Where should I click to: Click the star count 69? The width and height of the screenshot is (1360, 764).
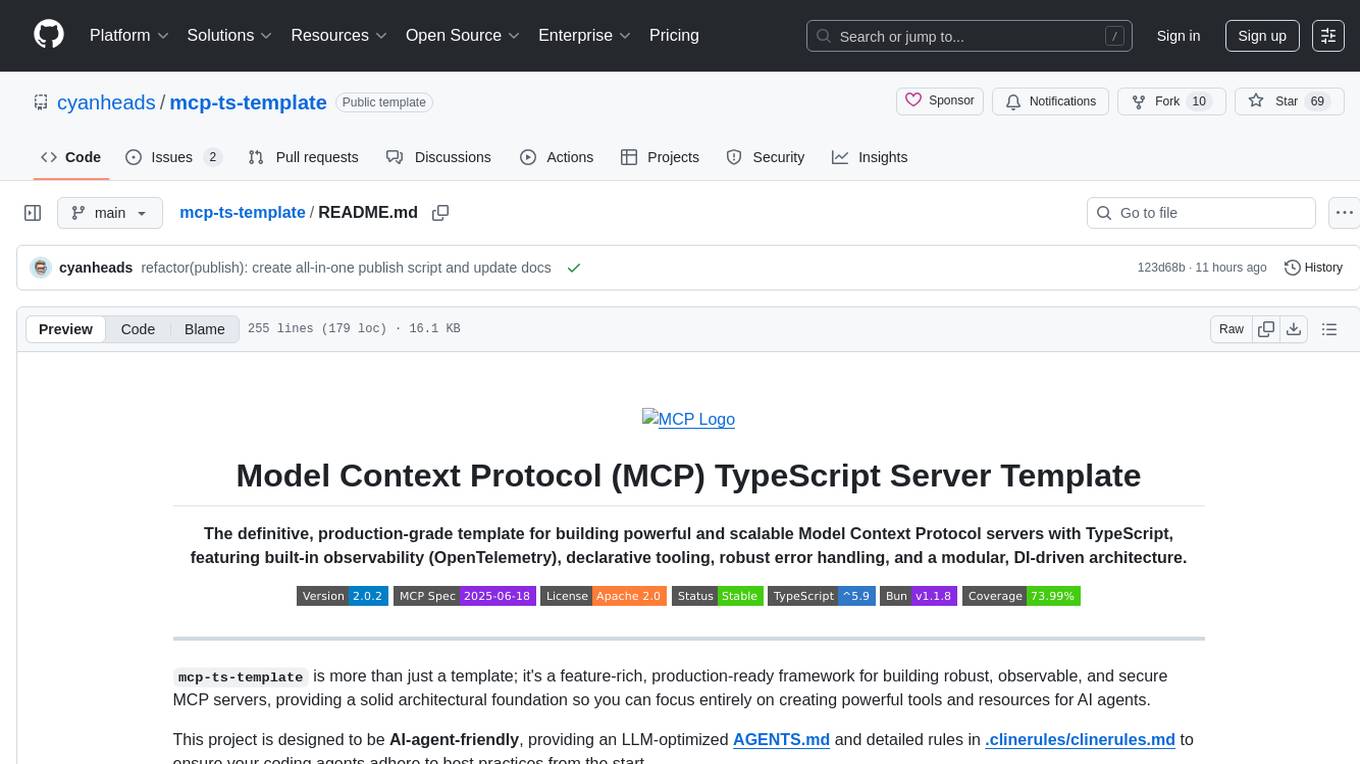point(1317,101)
